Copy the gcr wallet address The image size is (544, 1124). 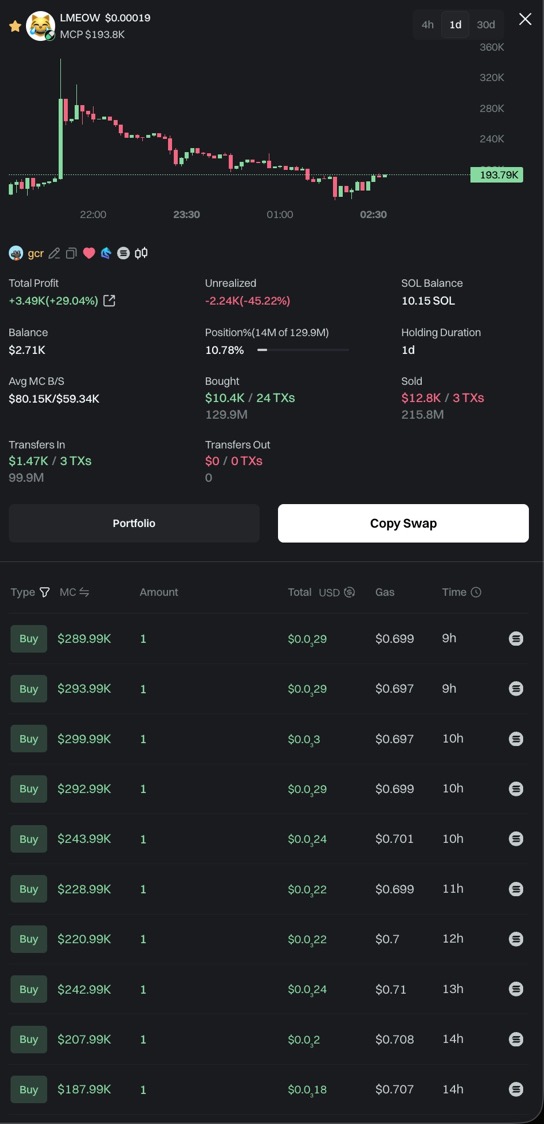click(71, 253)
